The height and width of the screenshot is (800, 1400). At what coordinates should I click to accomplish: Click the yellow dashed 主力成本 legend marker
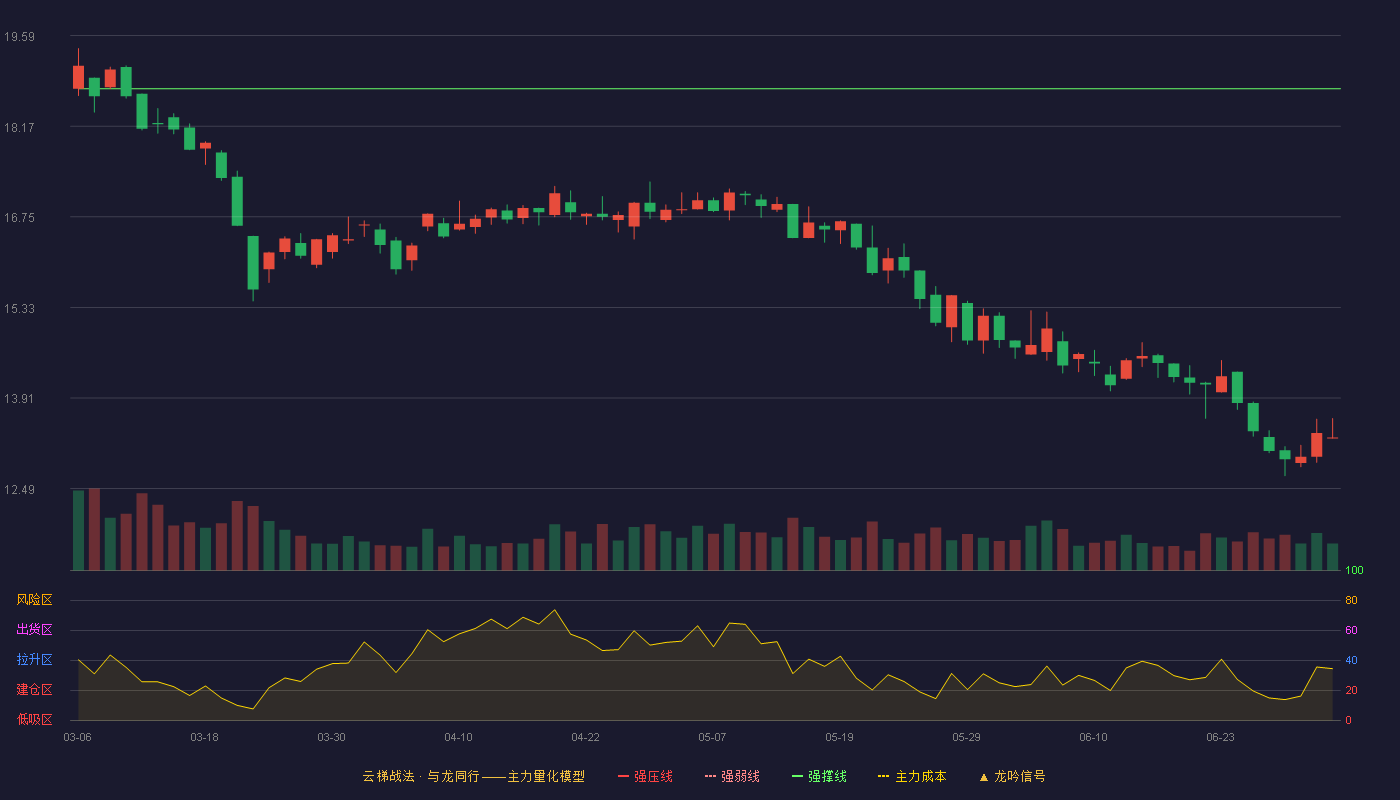(x=884, y=776)
